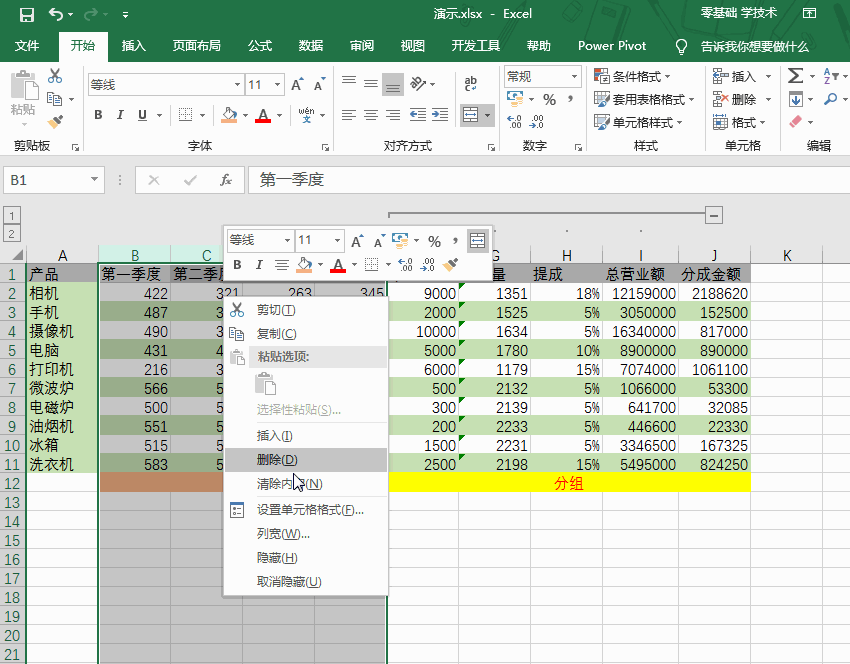Choose 设置单元格格式(F)... in context menu

(306, 510)
